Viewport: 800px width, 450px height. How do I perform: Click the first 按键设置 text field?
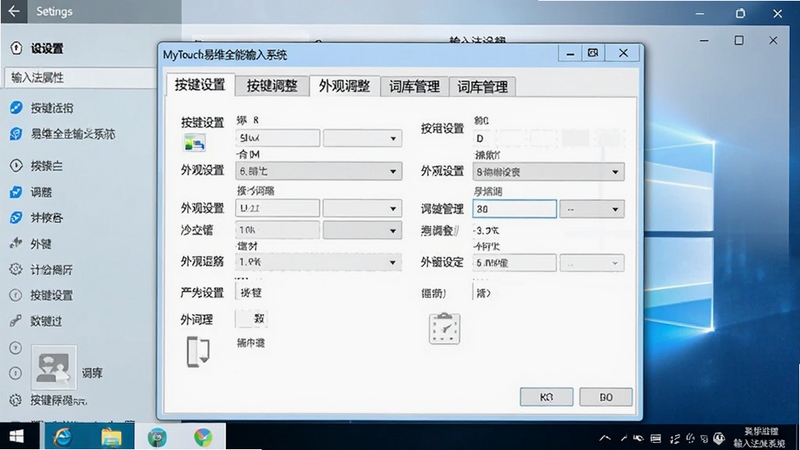click(278, 138)
